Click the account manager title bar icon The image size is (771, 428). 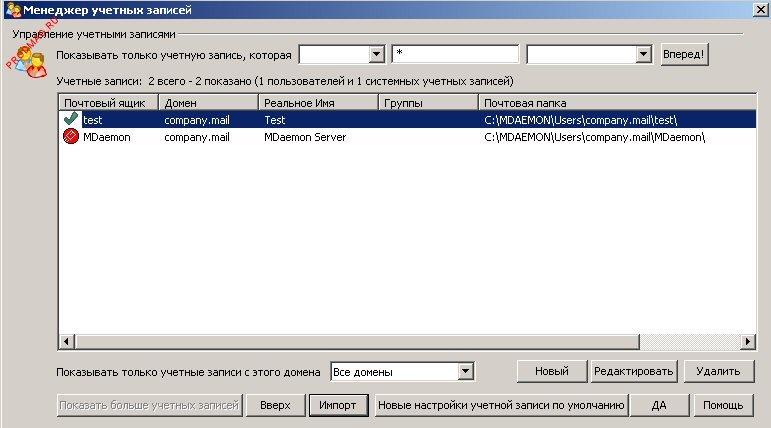(12, 10)
